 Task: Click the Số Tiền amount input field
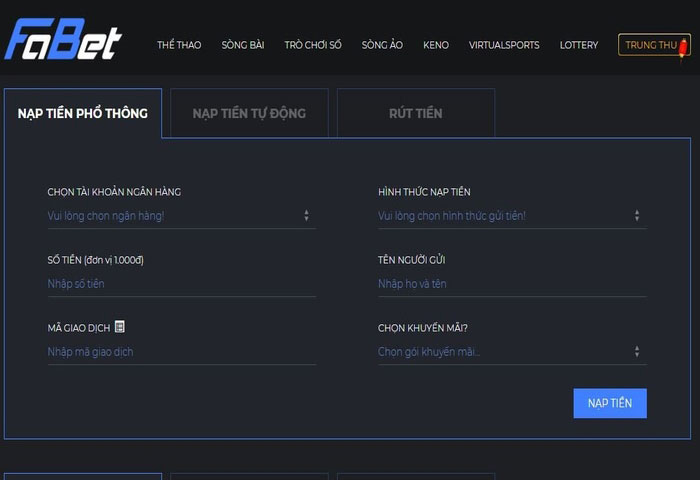pyautogui.click(x=181, y=284)
